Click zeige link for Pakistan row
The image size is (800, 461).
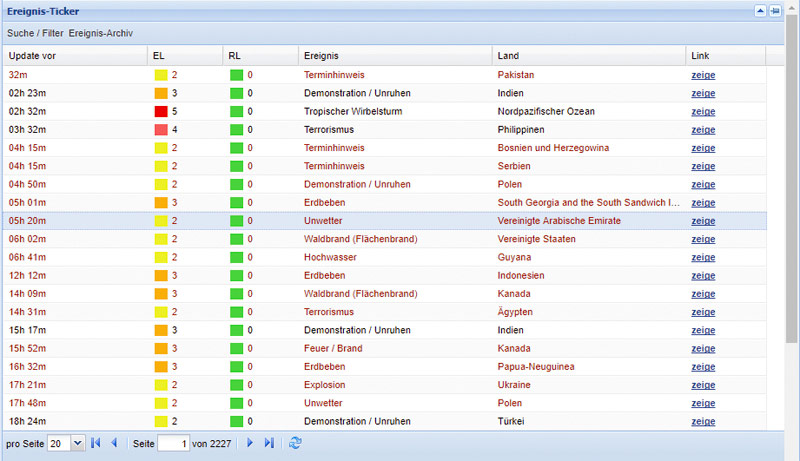click(x=703, y=75)
